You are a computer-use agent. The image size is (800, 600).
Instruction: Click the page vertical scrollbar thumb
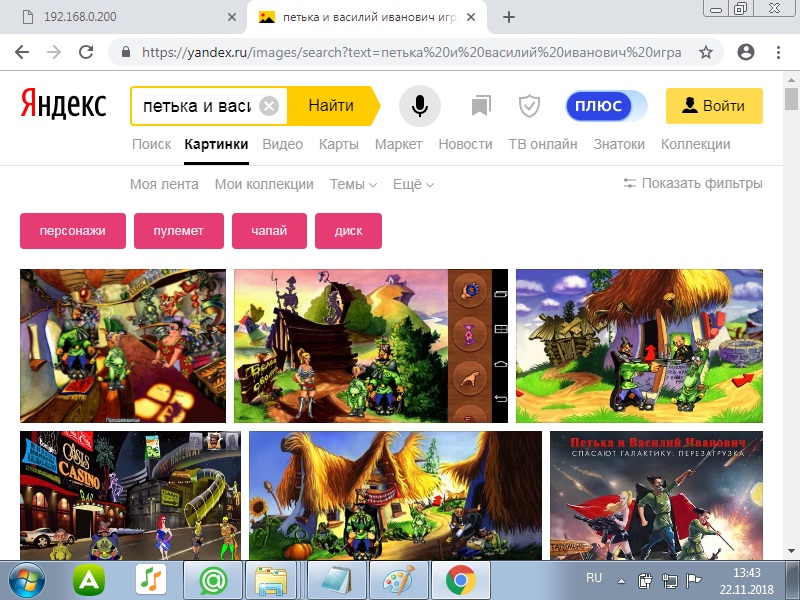tap(791, 98)
